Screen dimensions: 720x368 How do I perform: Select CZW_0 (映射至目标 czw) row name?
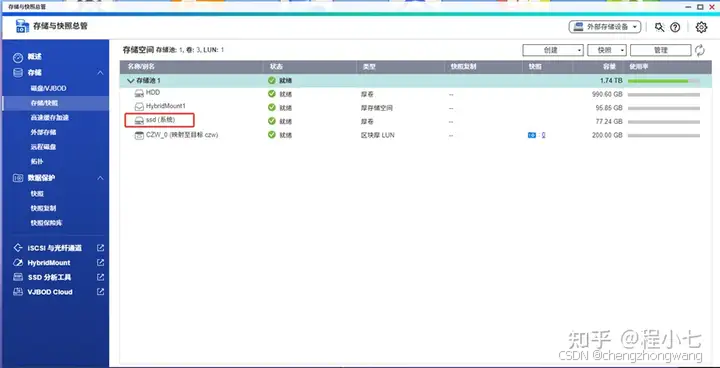click(182, 135)
